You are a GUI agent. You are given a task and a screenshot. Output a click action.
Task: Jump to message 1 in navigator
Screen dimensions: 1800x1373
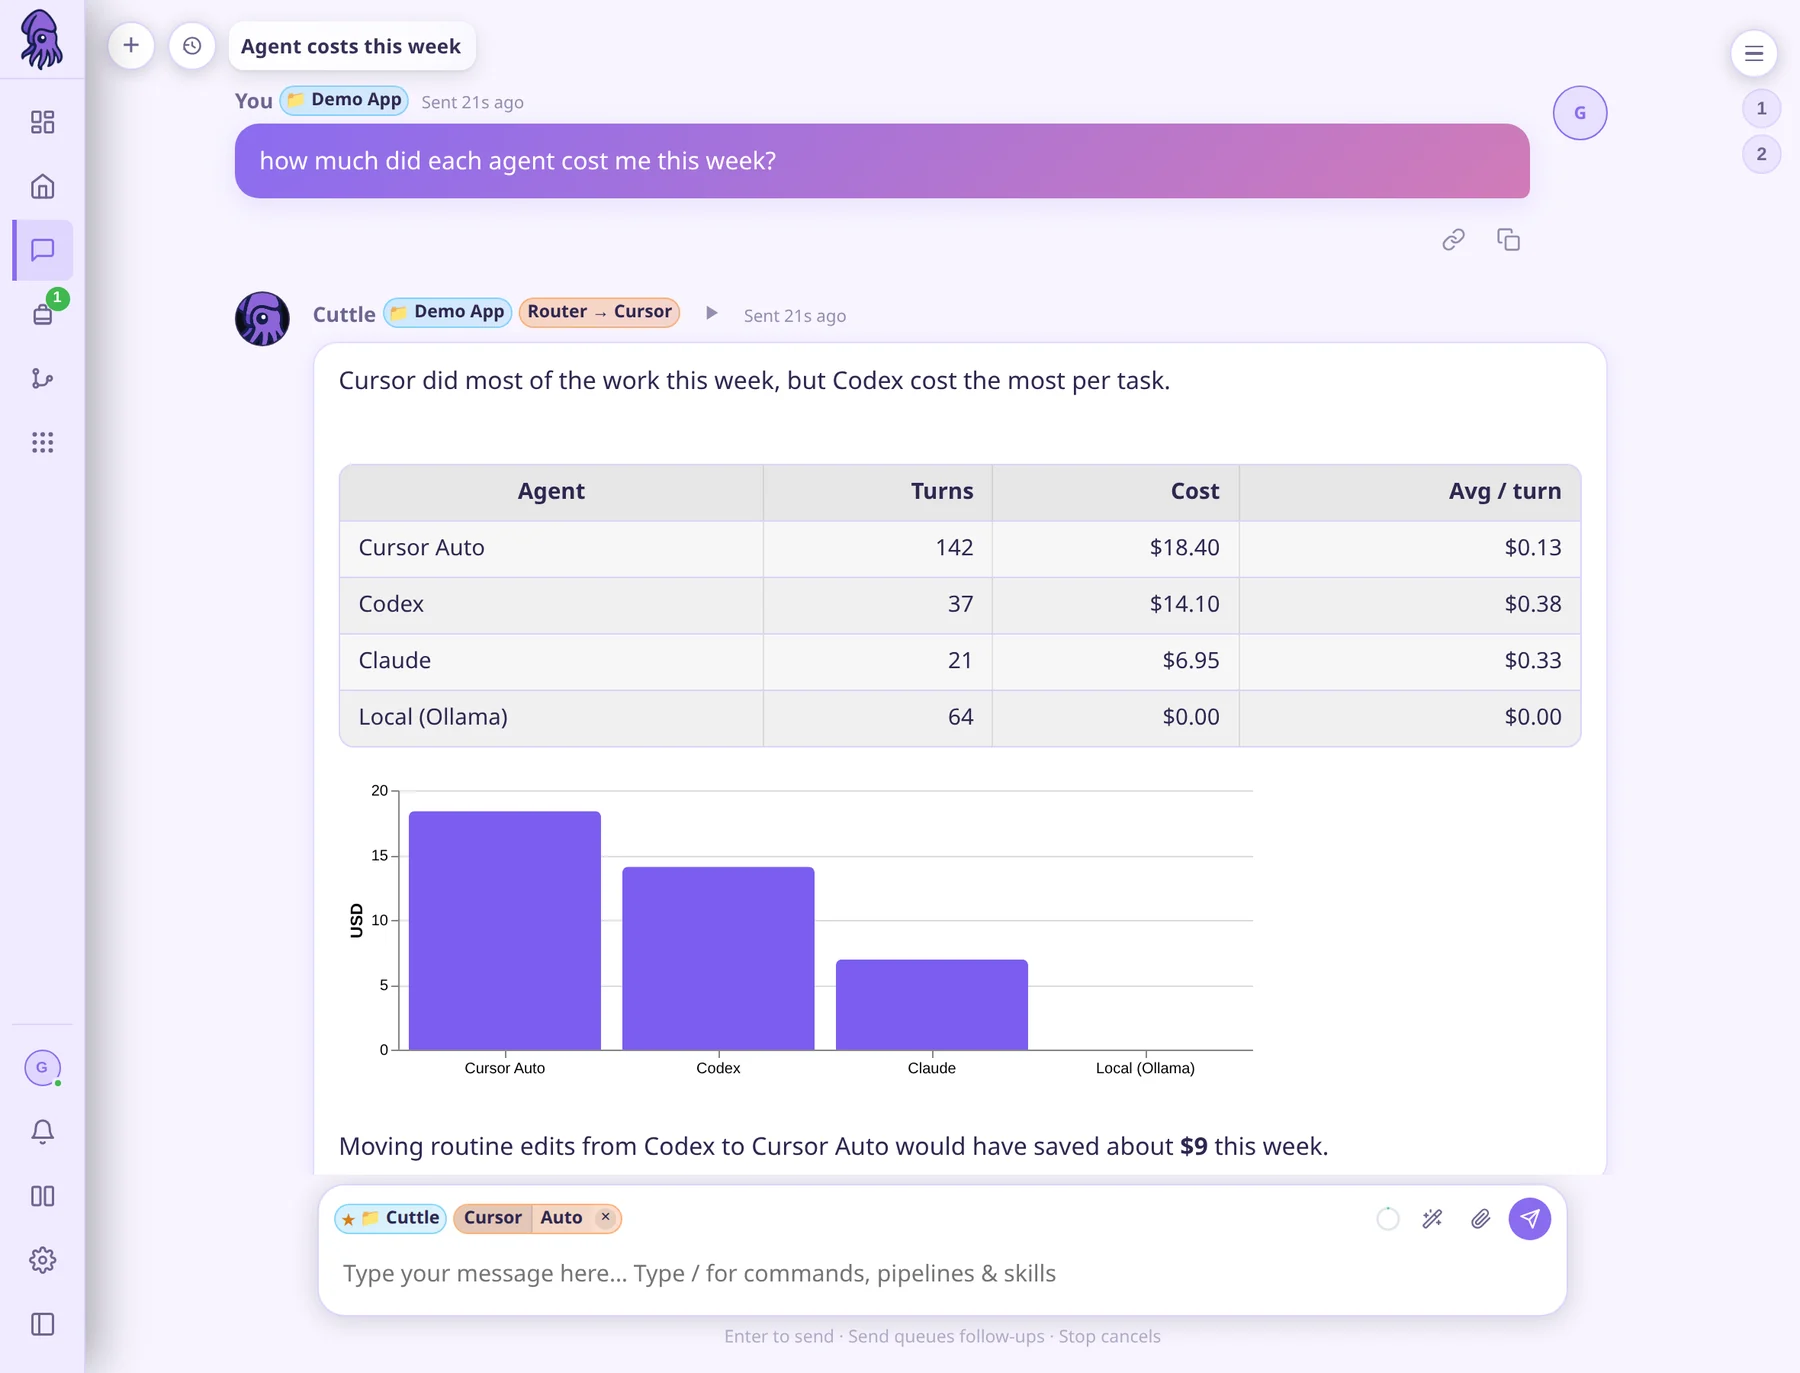pos(1761,108)
